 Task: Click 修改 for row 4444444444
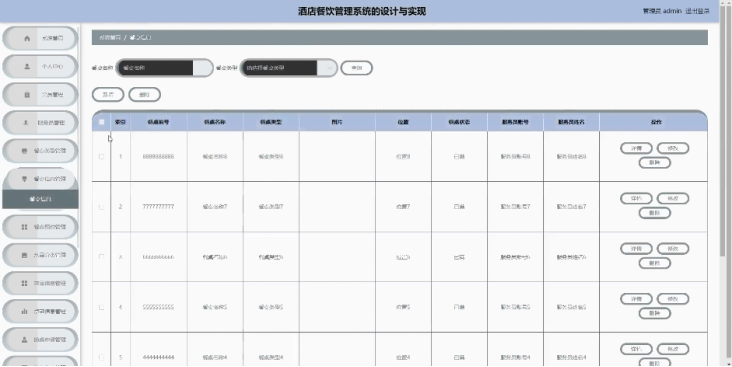point(673,349)
